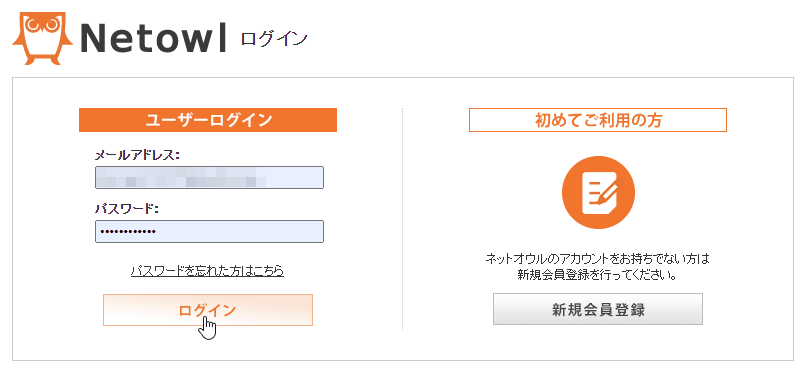
Task: Click the orange circular registration memo icon
Action: tap(599, 192)
